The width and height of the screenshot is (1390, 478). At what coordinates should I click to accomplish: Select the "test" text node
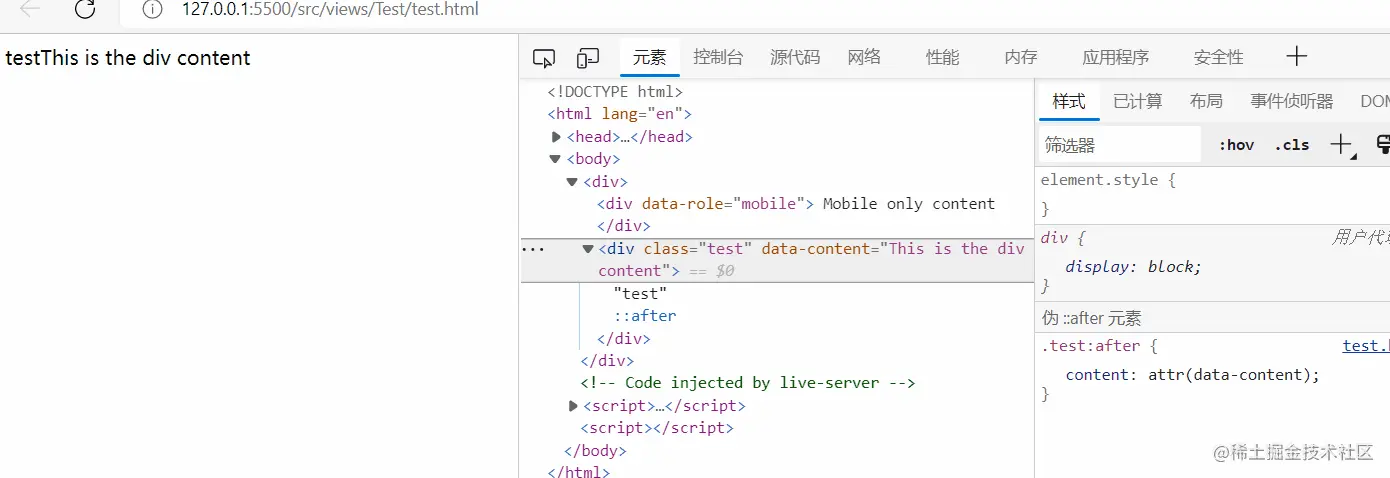click(640, 294)
